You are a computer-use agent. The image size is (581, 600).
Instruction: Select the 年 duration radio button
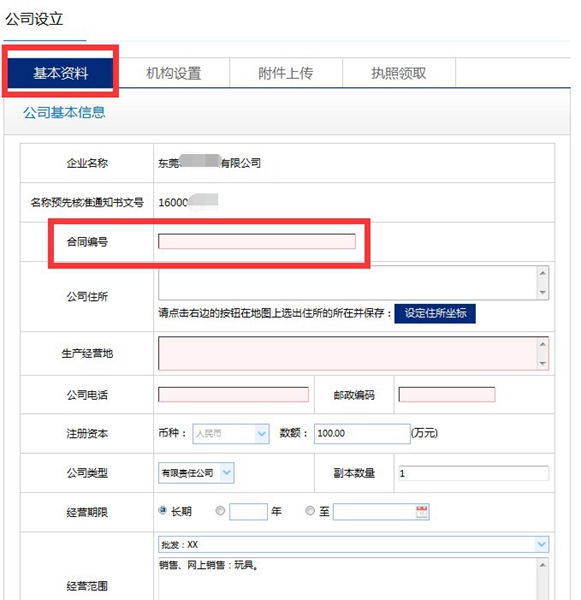pos(220,511)
